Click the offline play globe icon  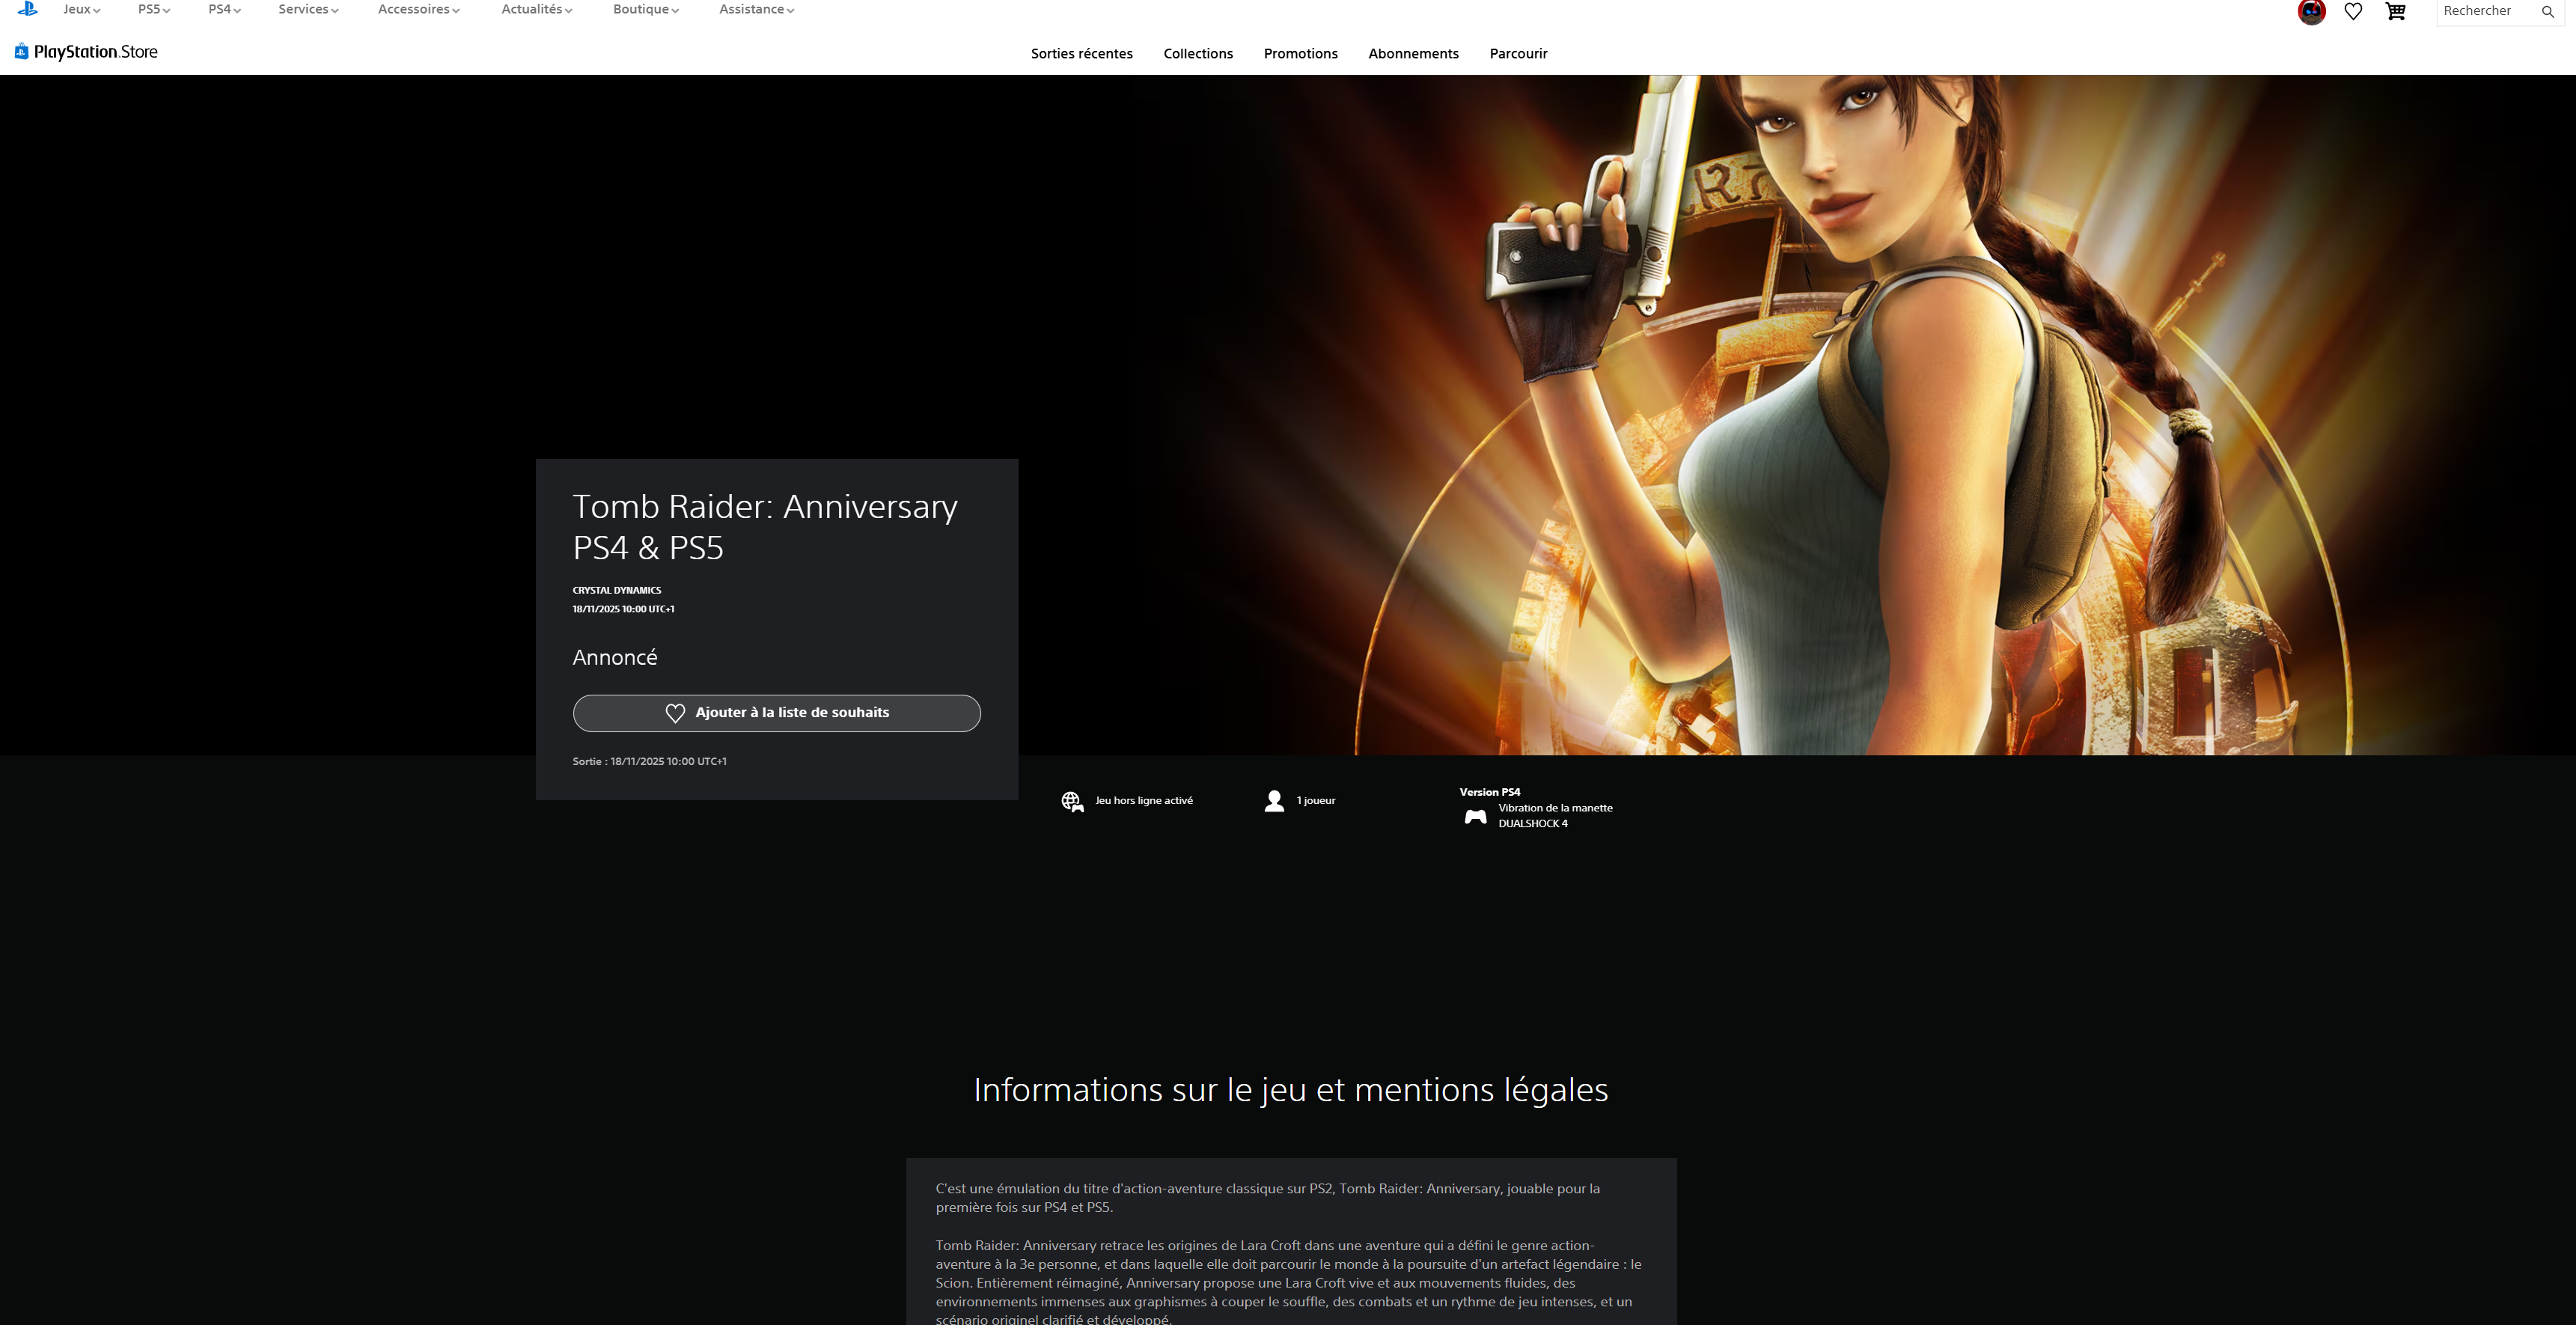coord(1071,800)
